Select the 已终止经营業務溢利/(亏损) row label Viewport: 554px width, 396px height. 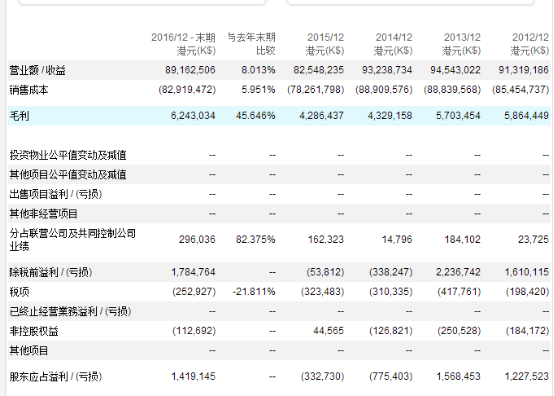pos(70,312)
